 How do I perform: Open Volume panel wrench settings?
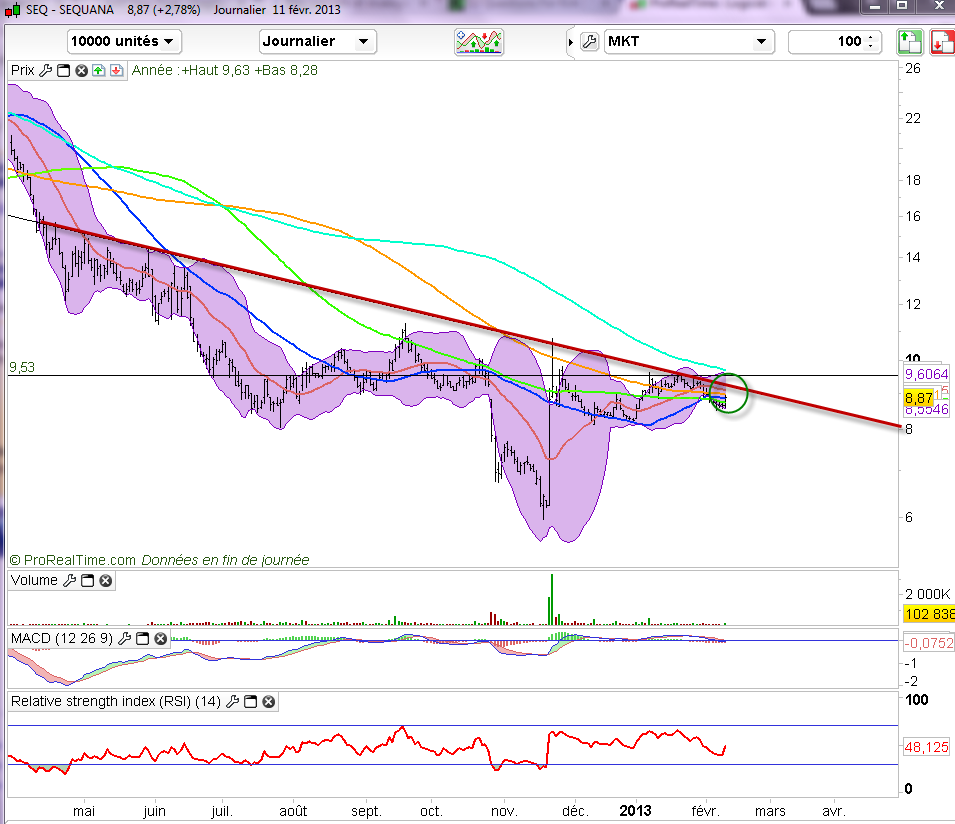69,580
